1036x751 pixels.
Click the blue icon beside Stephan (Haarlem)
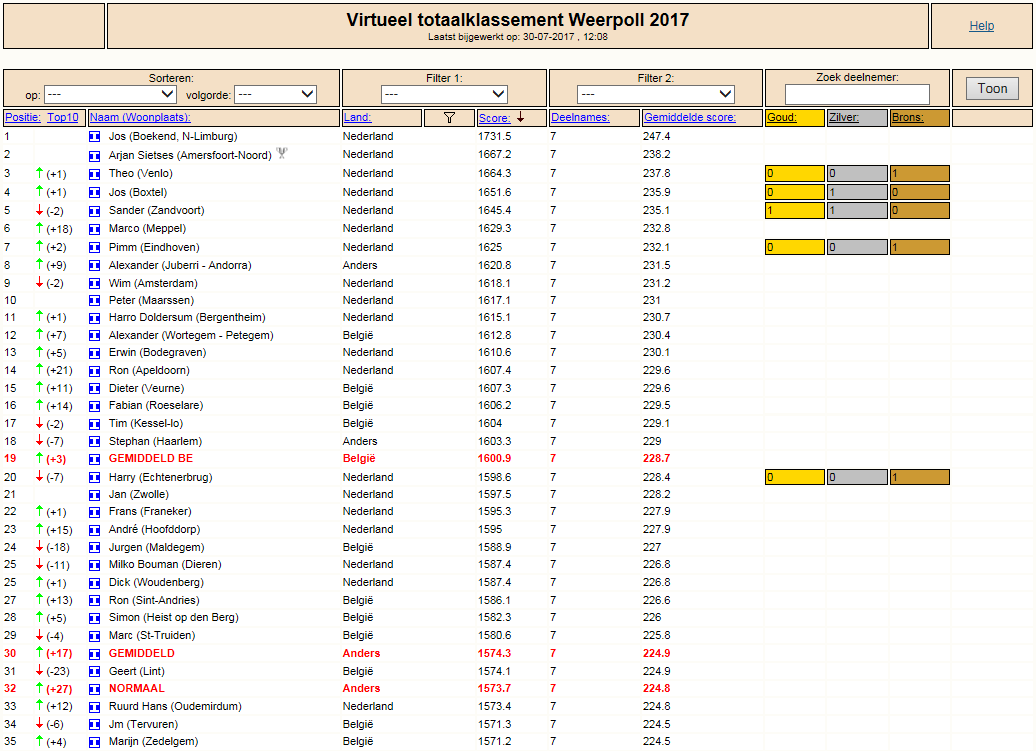pos(94,441)
